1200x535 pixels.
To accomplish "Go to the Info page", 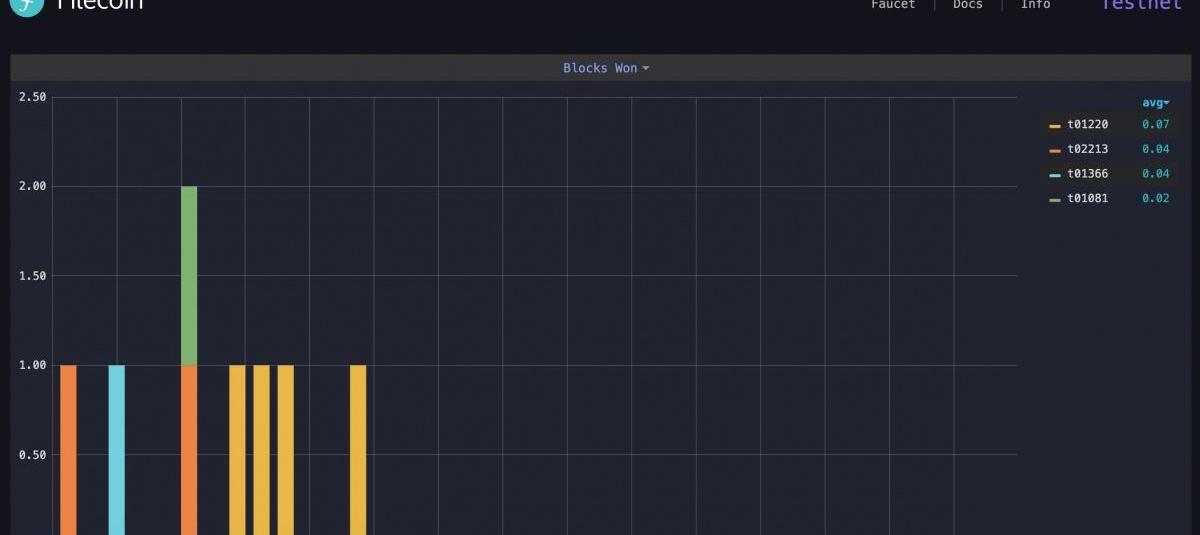I will pos(1035,5).
